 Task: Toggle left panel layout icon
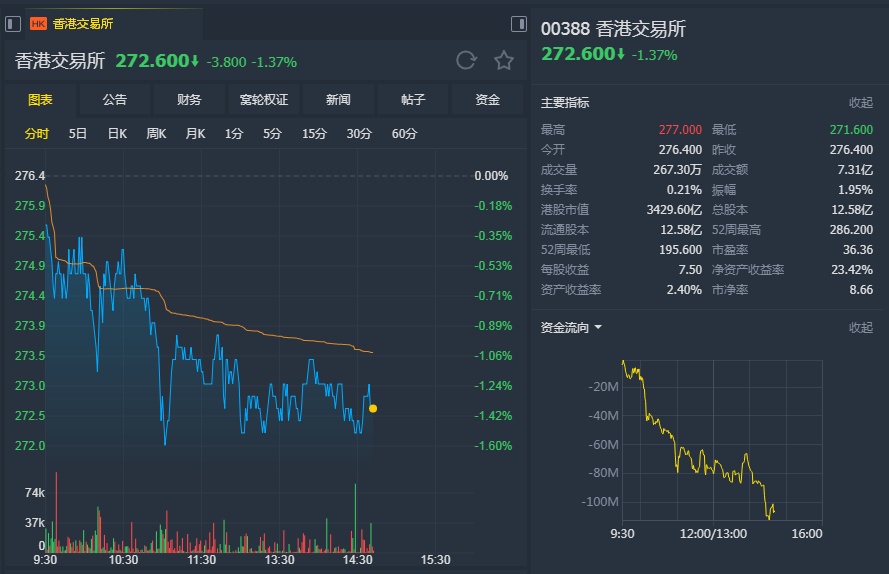coord(16,23)
